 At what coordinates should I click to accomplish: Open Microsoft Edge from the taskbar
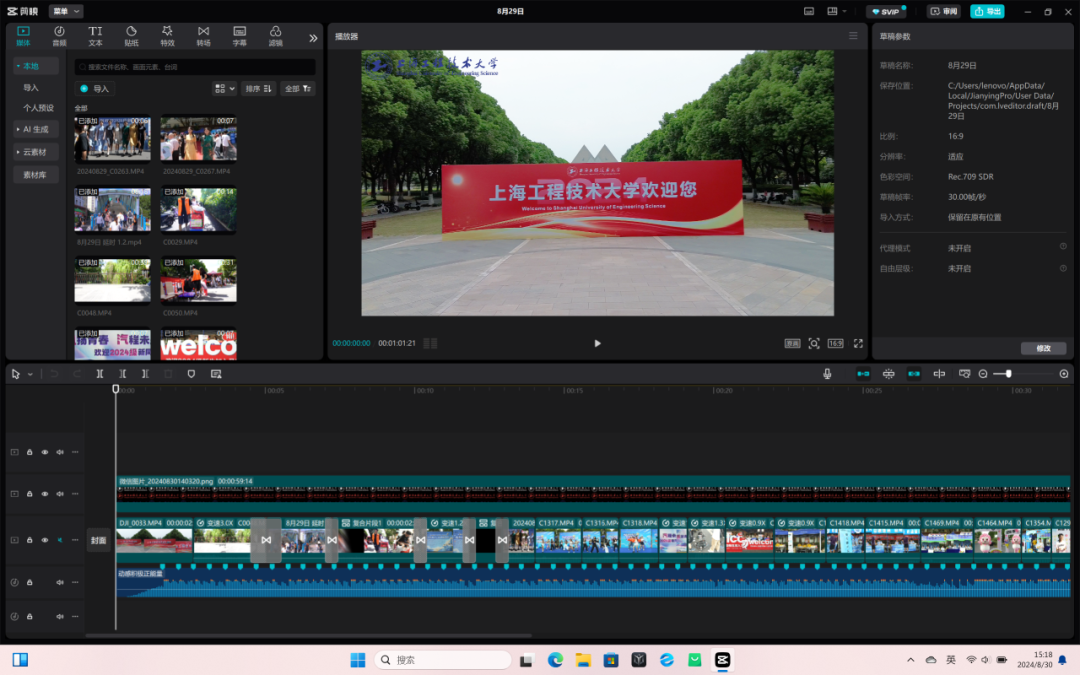(x=555, y=660)
